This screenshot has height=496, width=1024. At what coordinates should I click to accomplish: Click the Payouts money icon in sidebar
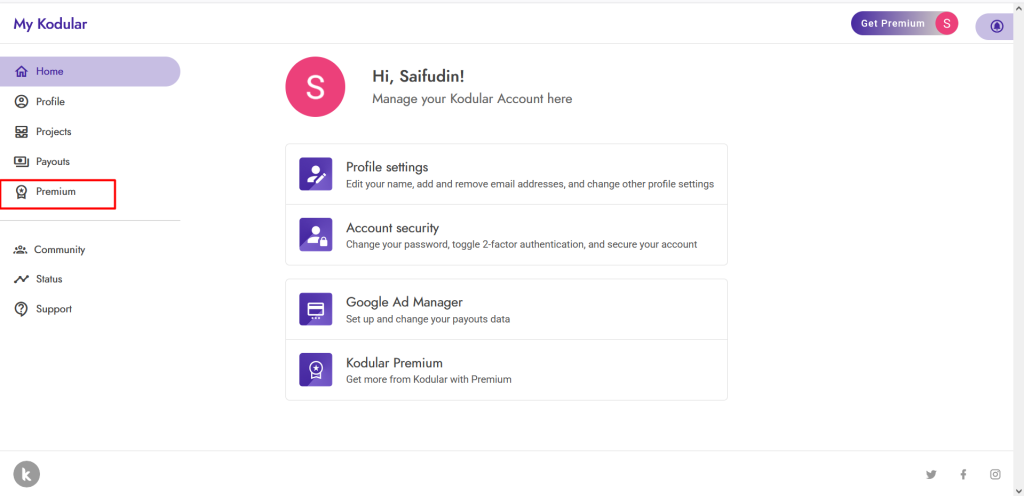(x=22, y=161)
